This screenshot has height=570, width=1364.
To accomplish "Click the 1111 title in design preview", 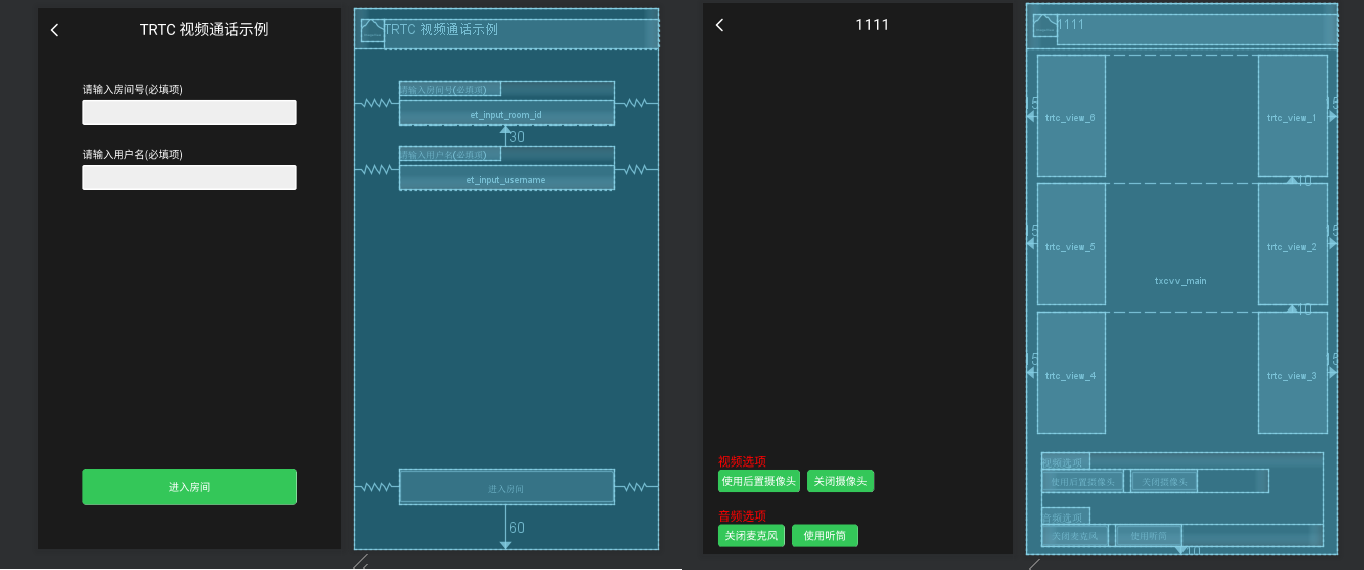I will click(872, 25).
